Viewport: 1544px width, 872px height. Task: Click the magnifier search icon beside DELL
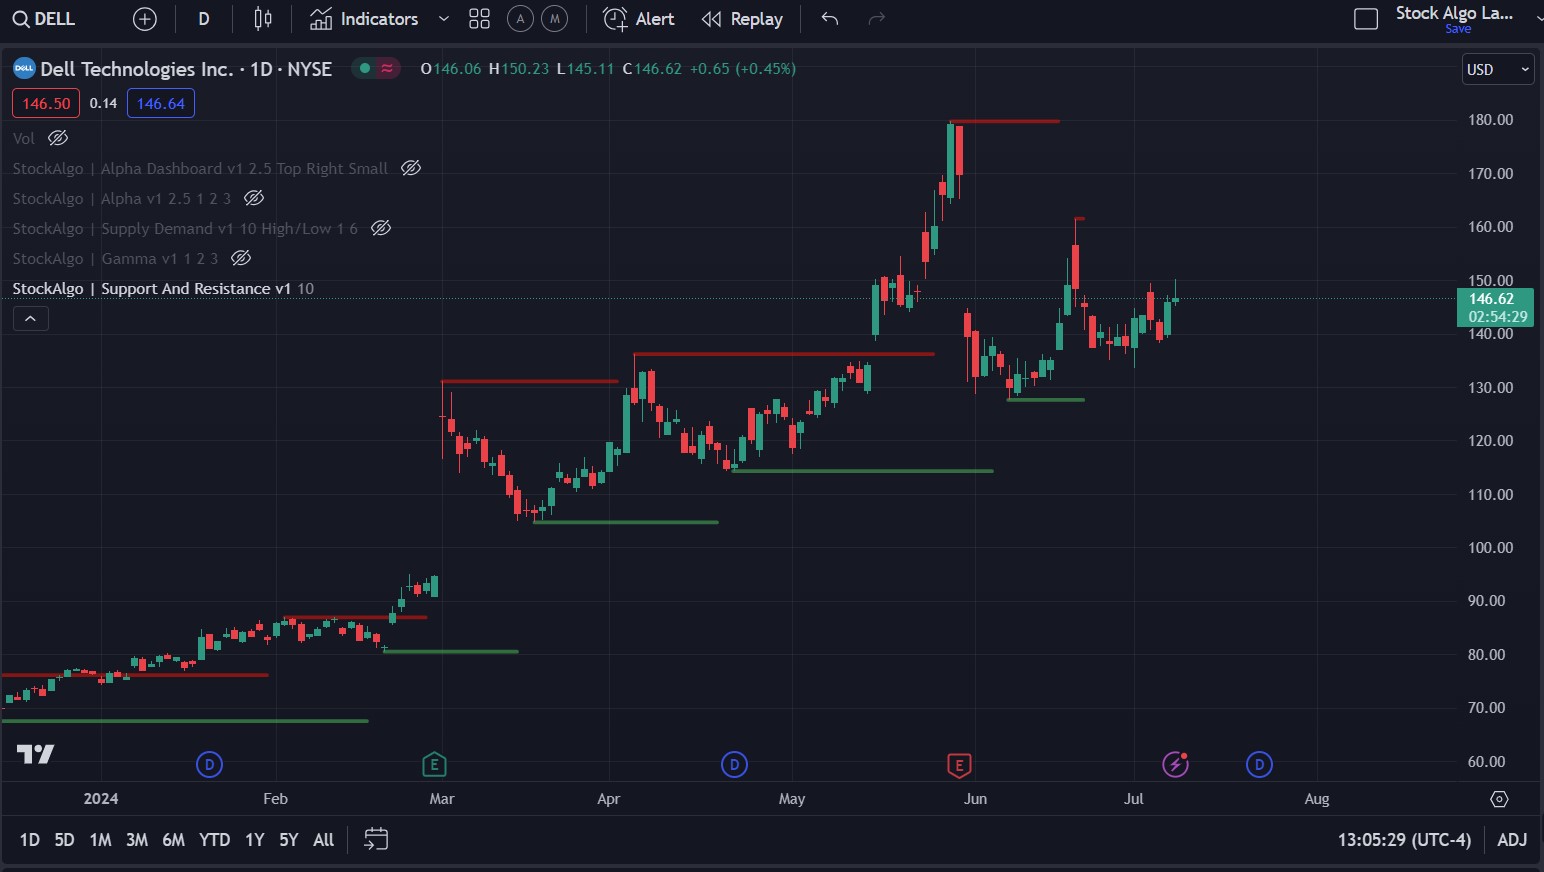pos(20,19)
